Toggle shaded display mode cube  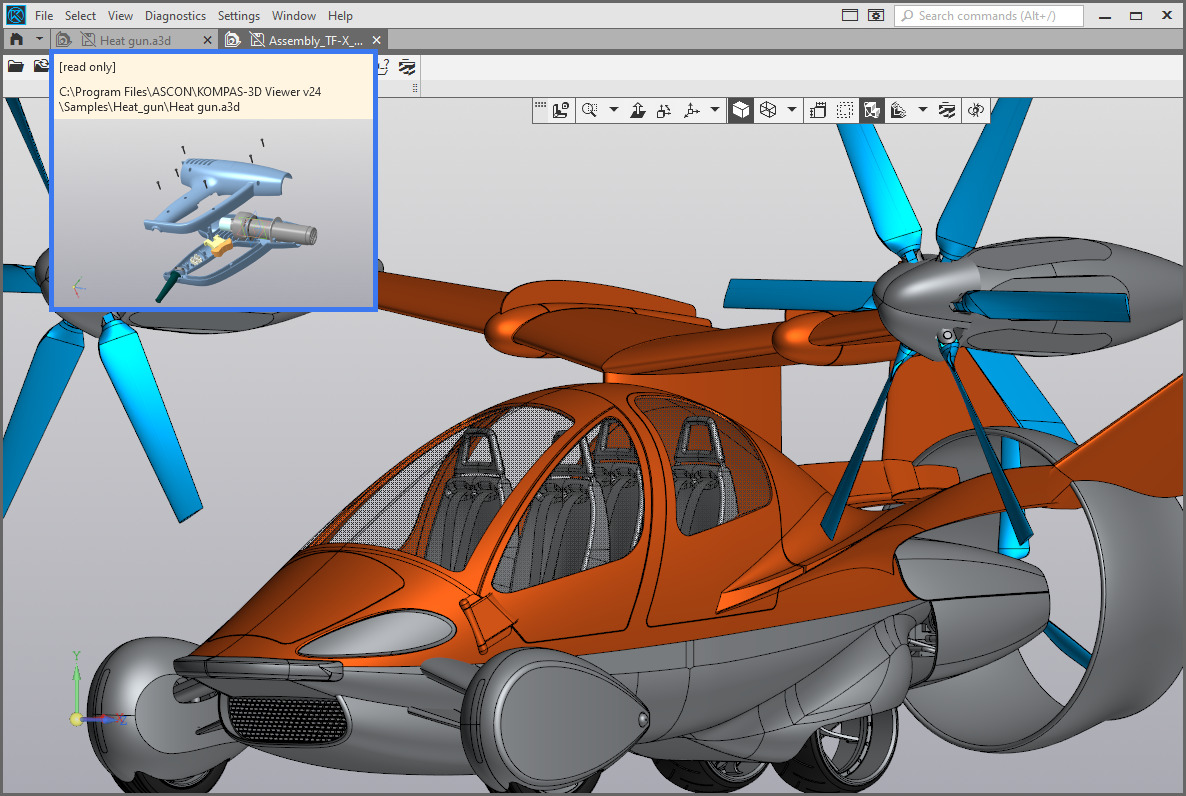[x=740, y=110]
